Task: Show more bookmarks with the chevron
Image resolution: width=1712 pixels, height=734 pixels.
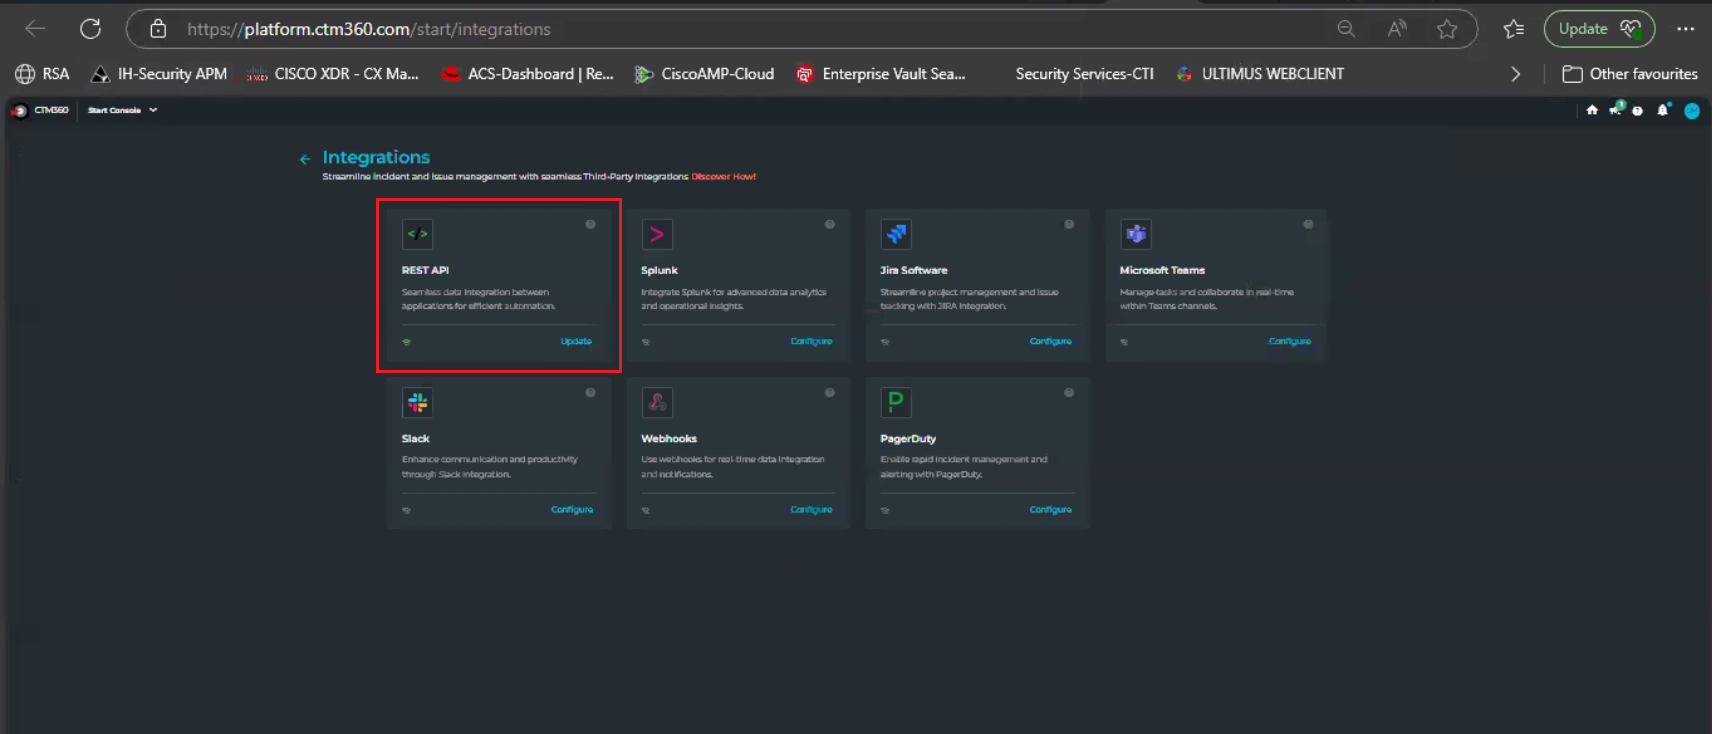Action: coord(1516,74)
